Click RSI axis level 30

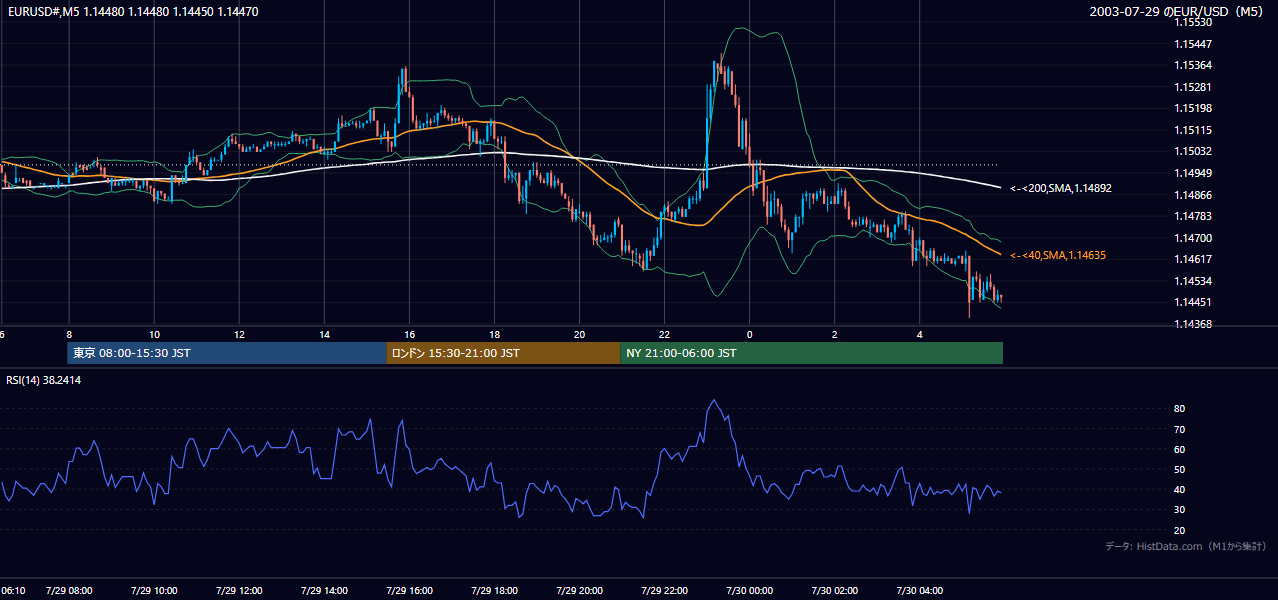coord(1180,510)
